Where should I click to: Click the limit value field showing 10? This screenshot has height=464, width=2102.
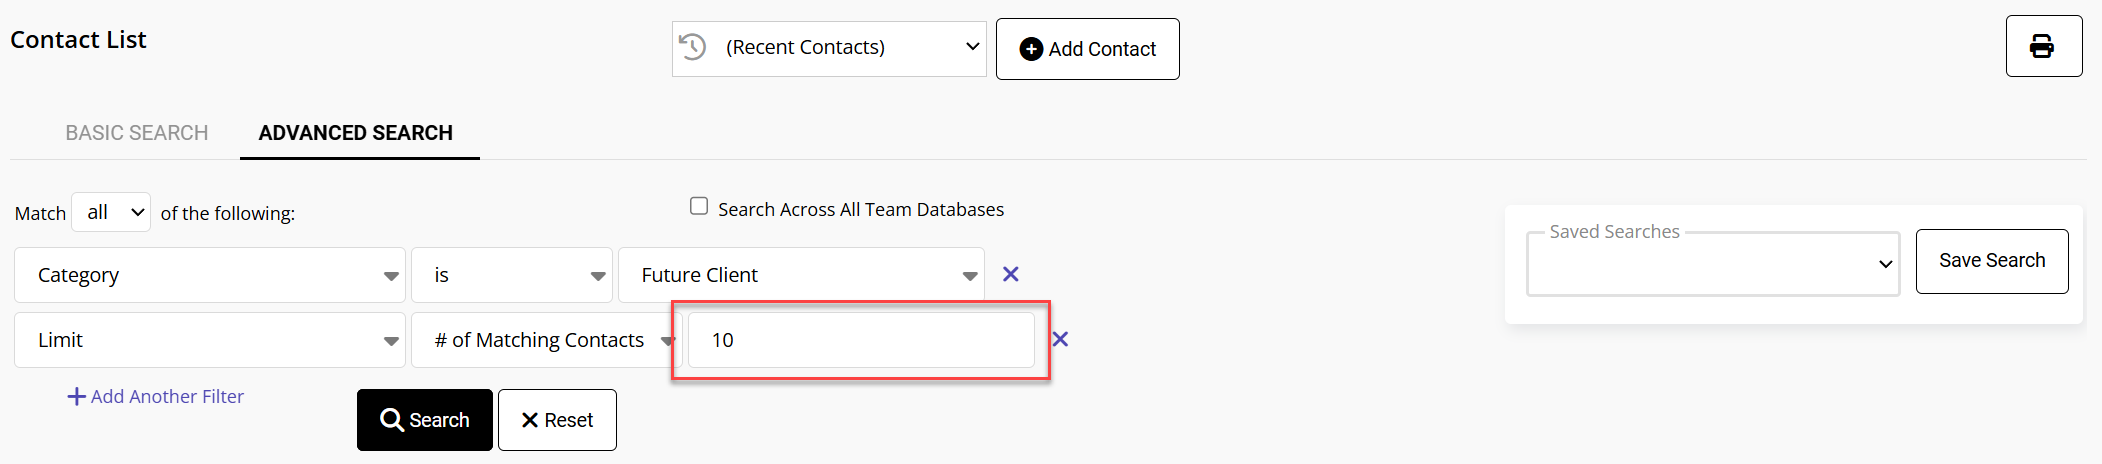point(861,340)
